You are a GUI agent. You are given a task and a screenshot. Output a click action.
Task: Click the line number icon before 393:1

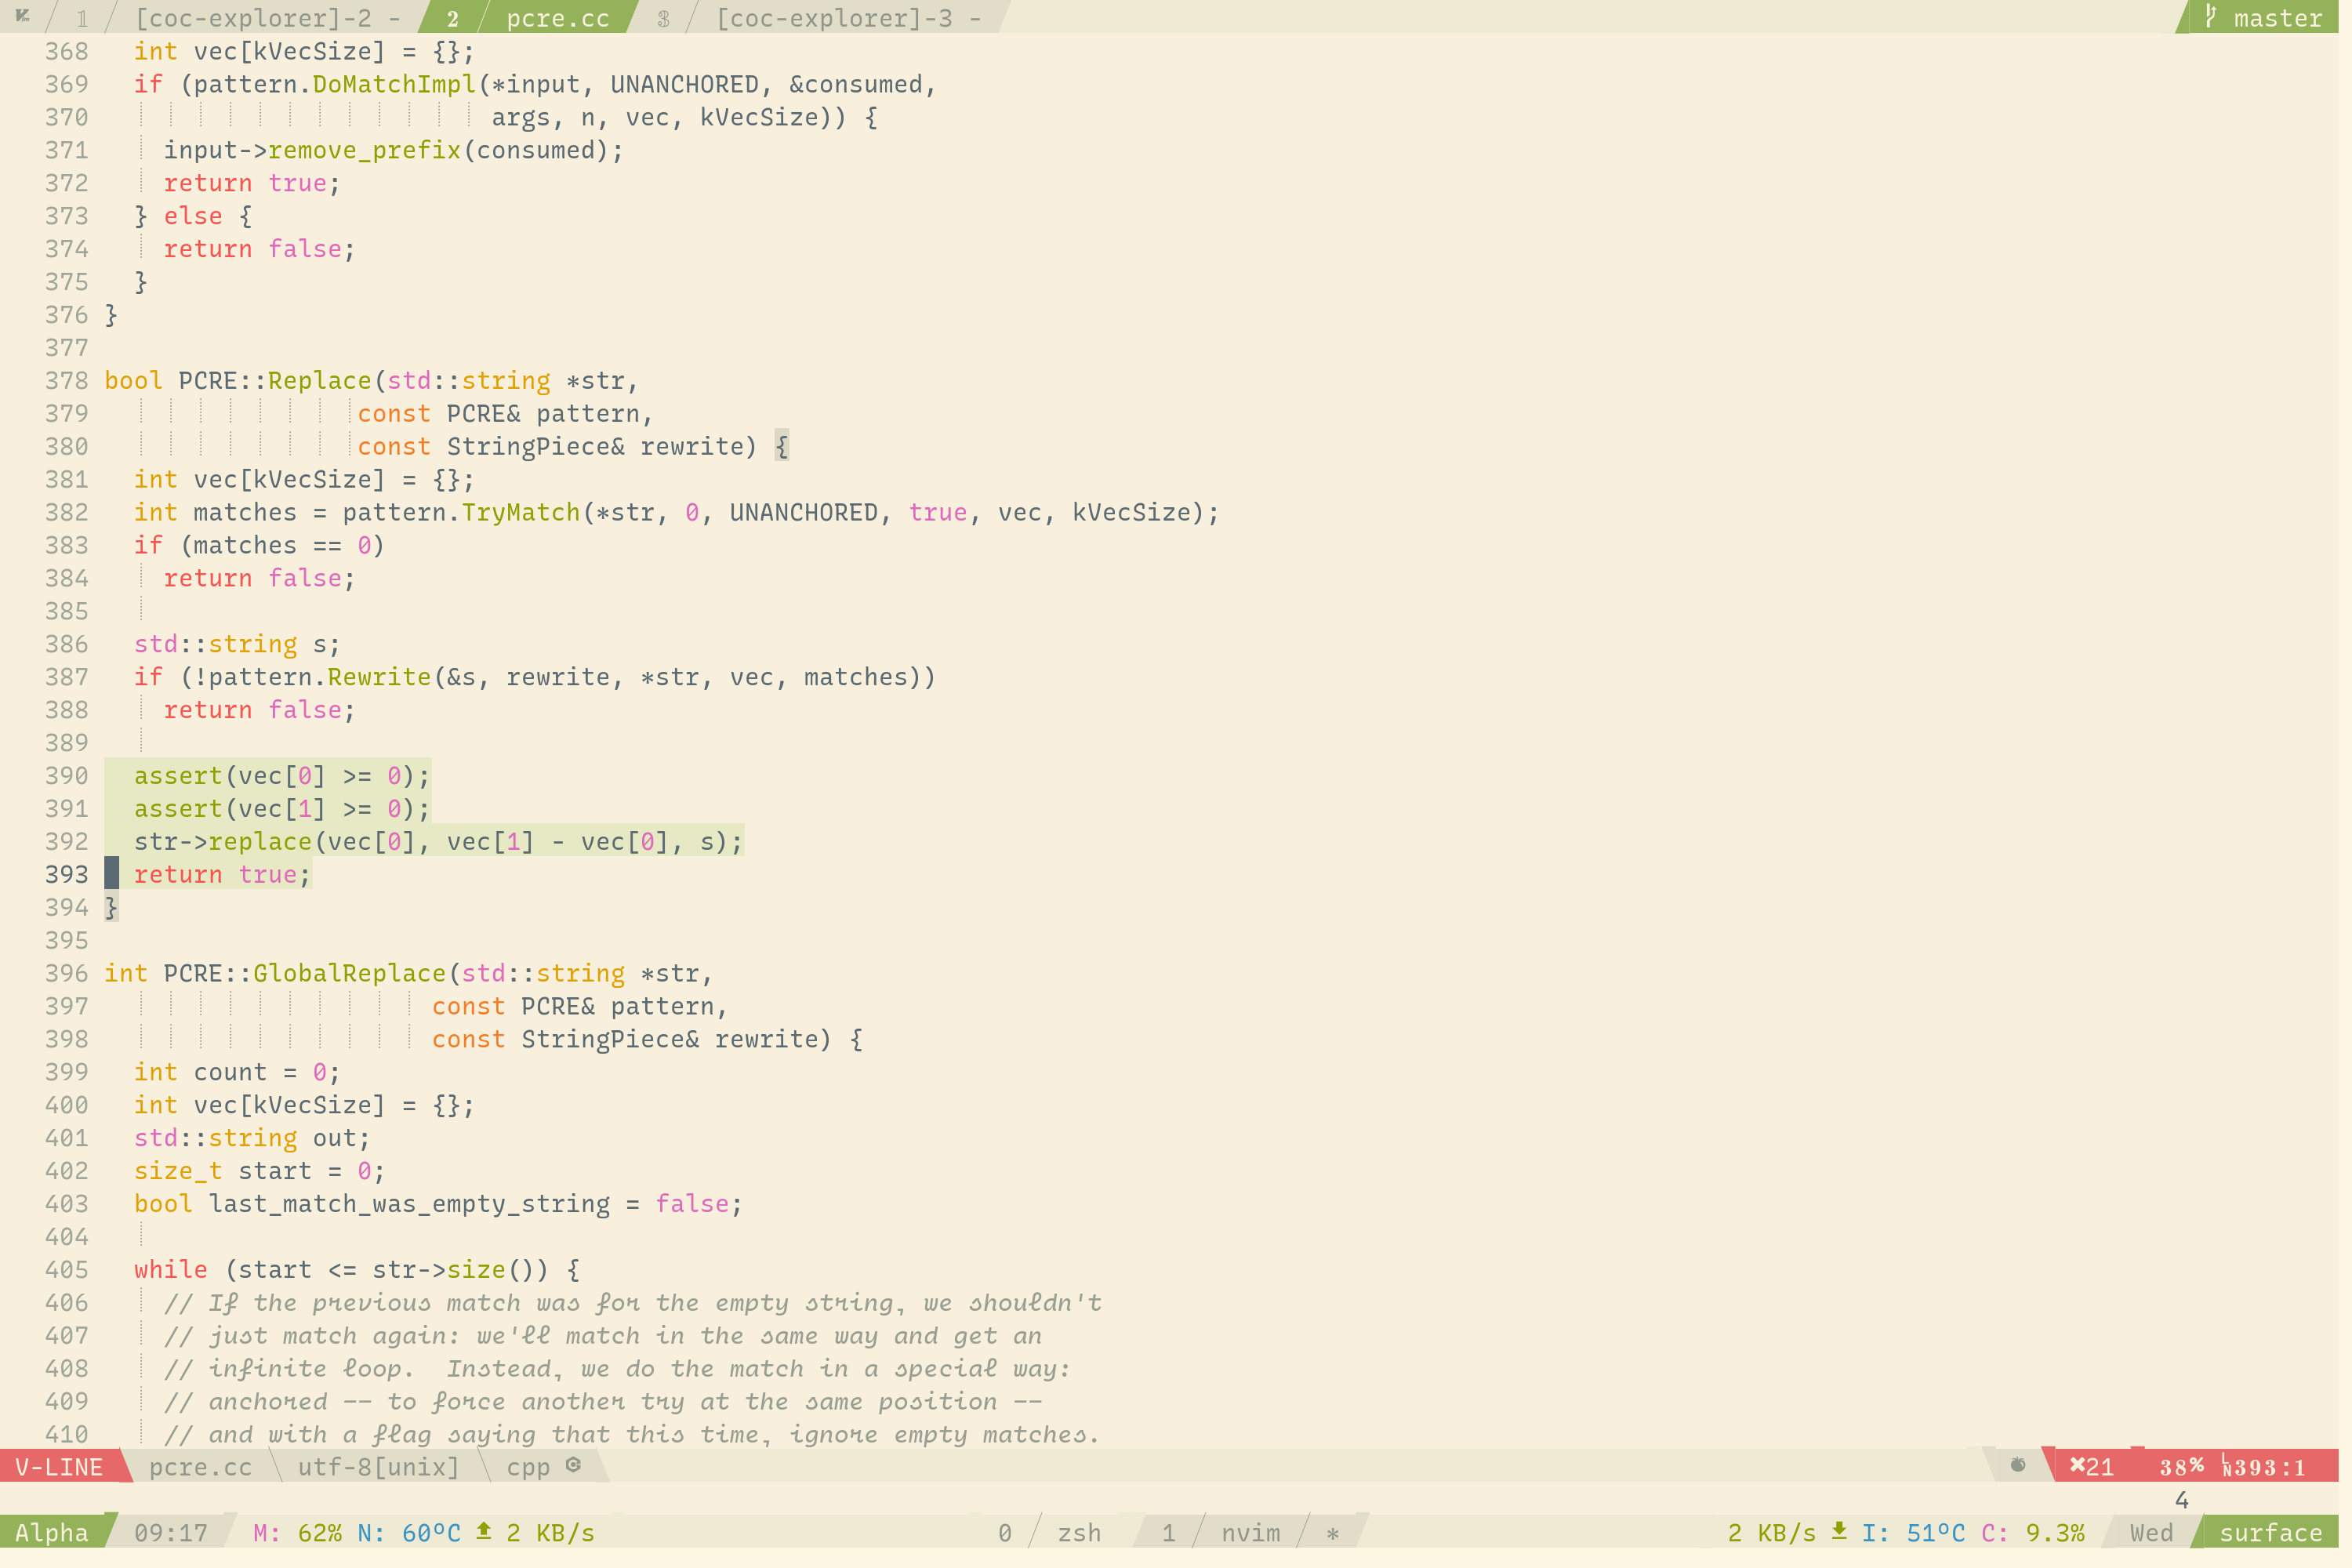point(2228,1466)
